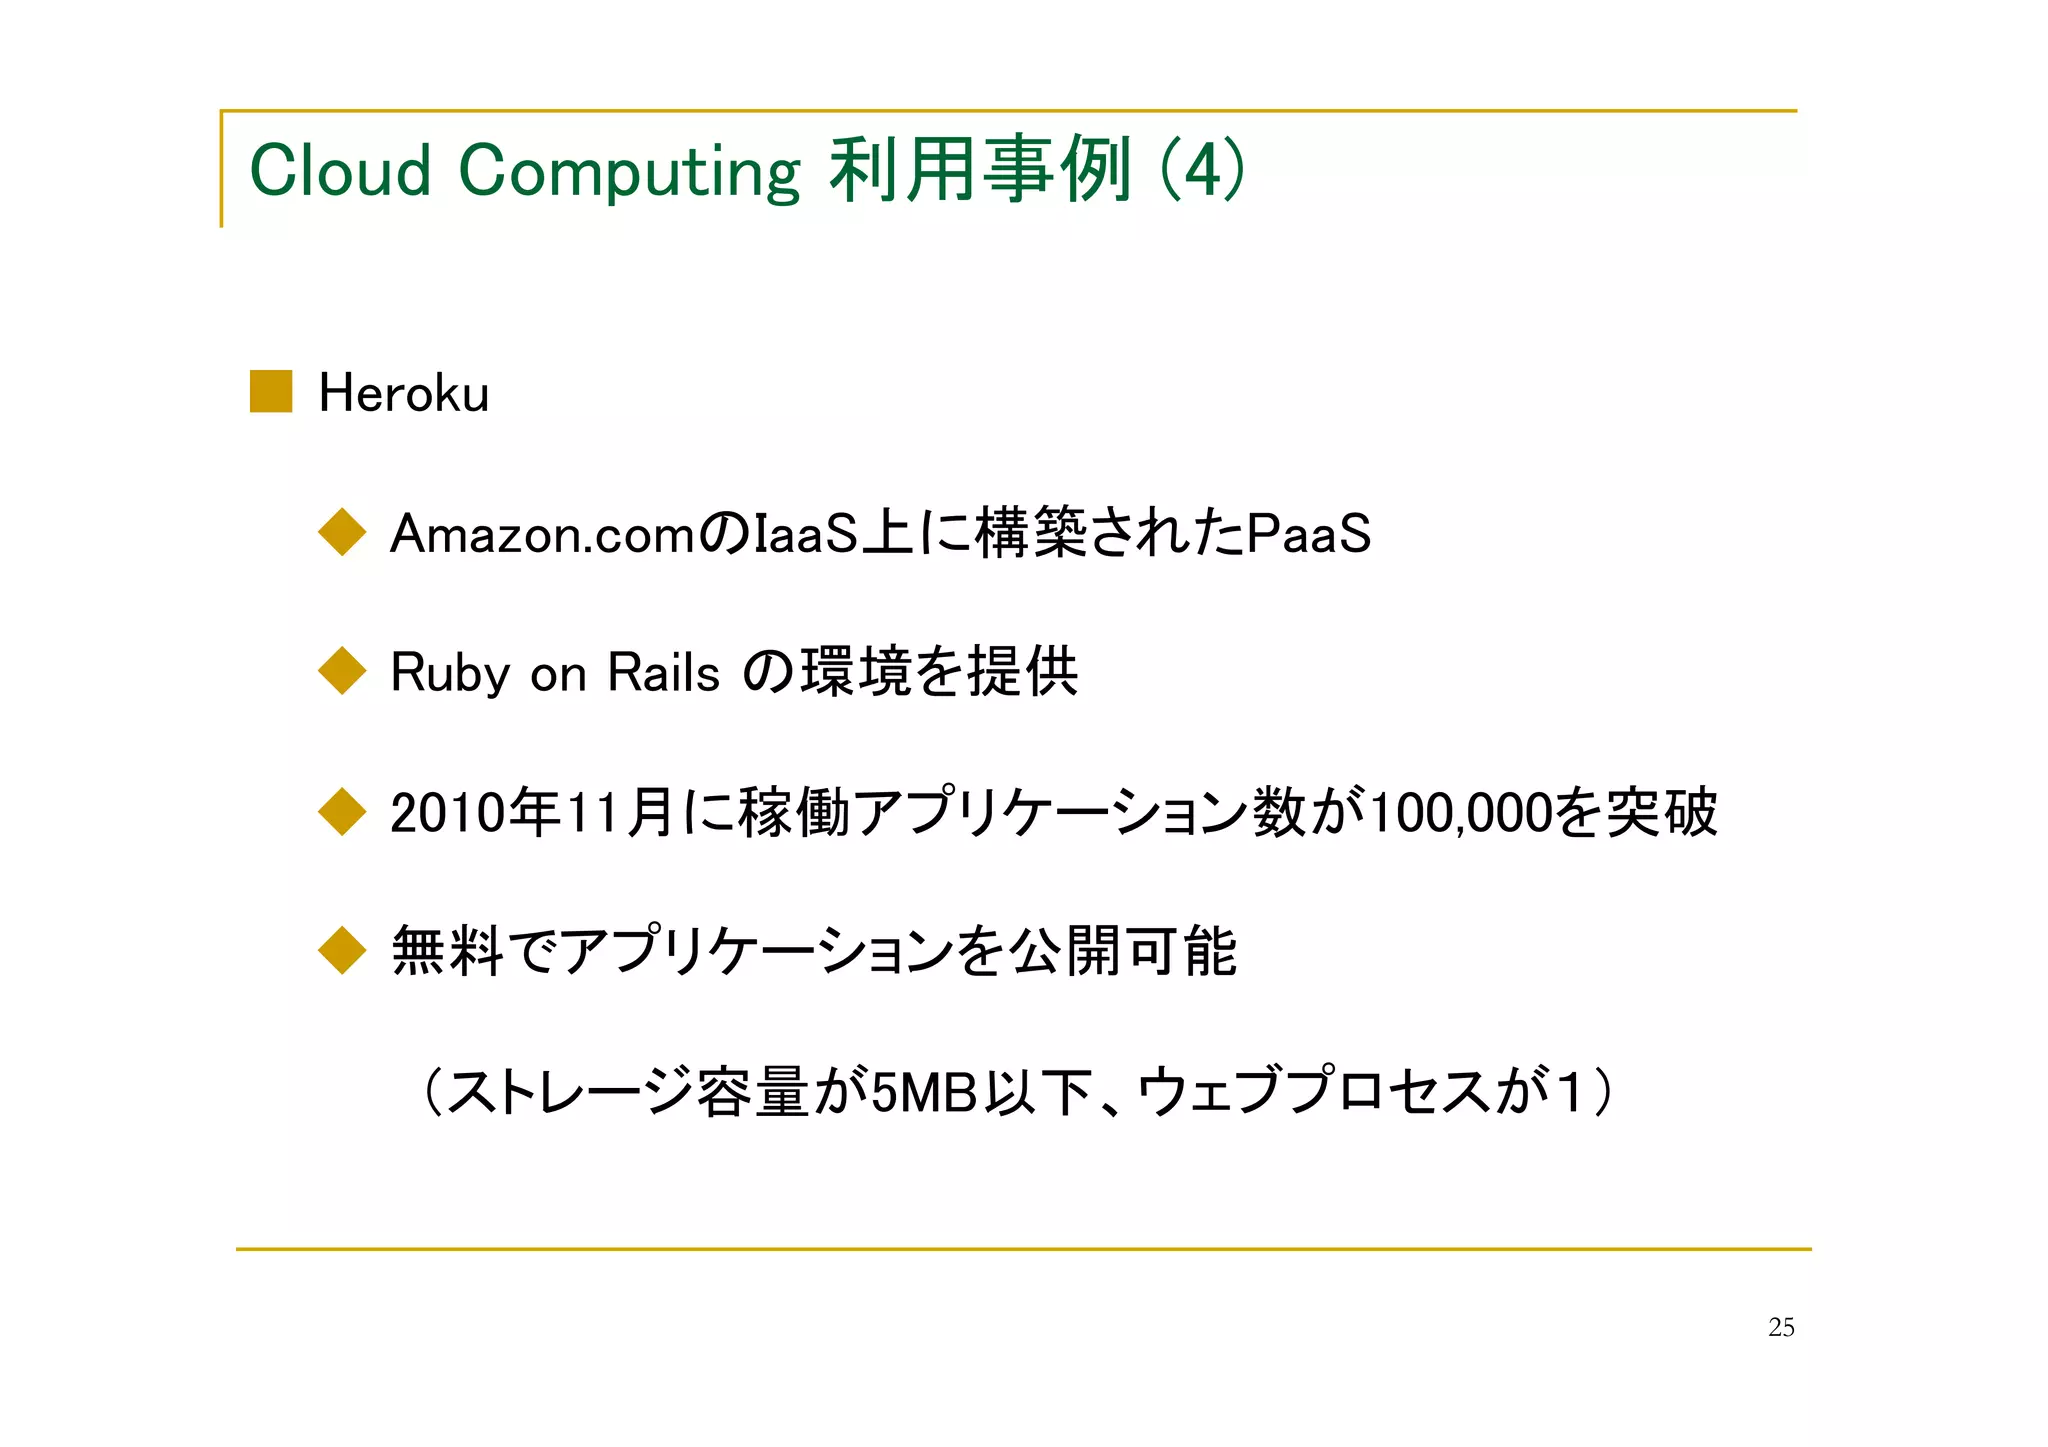This screenshot has width=2048, height=1447.
Task: Click the 5MB text in the note
Action: pos(925,1092)
